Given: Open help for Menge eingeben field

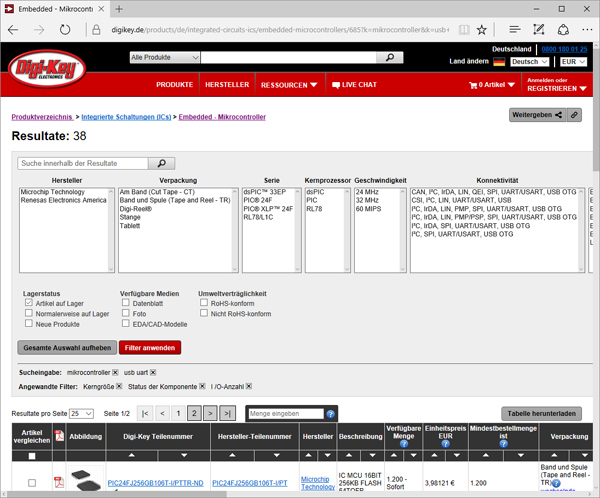Looking at the screenshot, I should (x=331, y=413).
